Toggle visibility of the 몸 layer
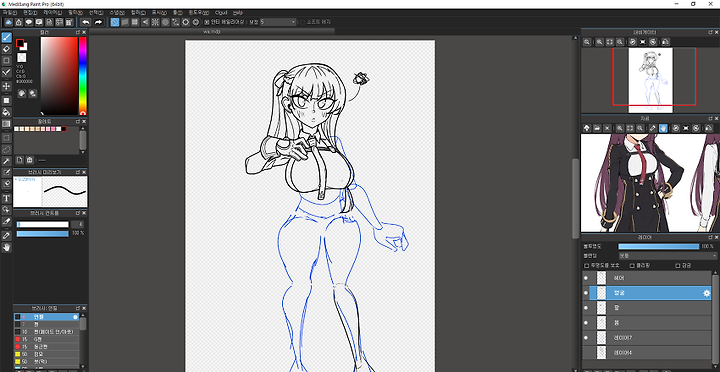This screenshot has height=372, width=720. click(585, 323)
